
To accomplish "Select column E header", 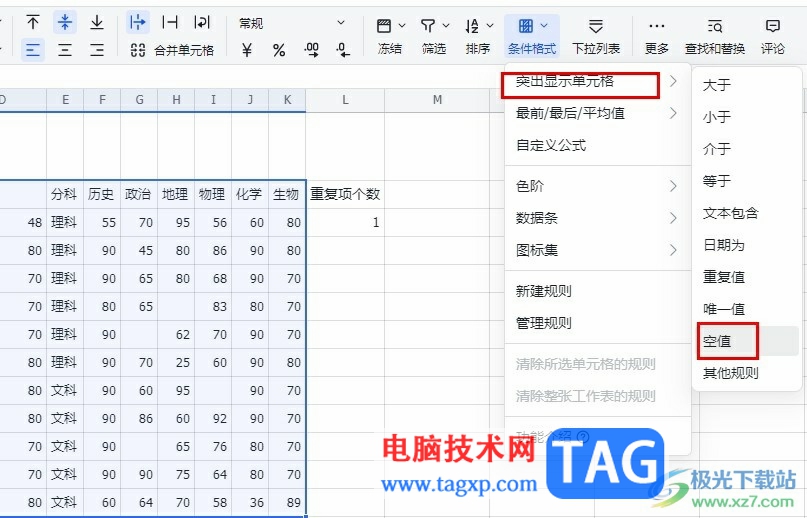I will tap(65, 100).
